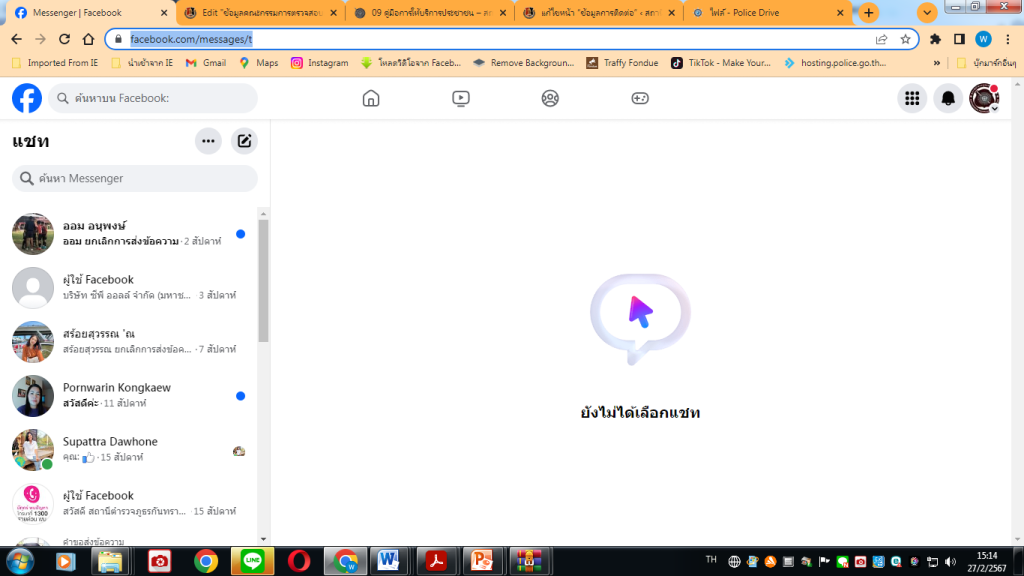
Task: Open the Facebook Gaming icon
Action: (x=640, y=98)
